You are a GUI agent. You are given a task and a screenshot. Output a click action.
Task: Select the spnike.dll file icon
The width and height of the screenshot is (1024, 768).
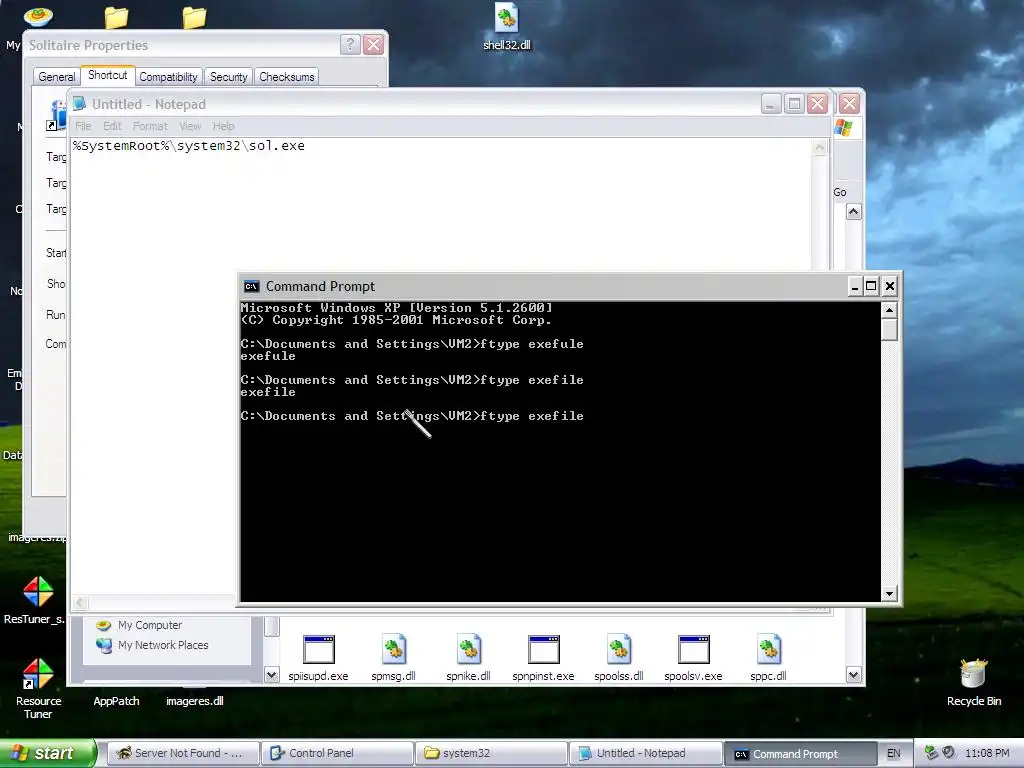tap(468, 658)
